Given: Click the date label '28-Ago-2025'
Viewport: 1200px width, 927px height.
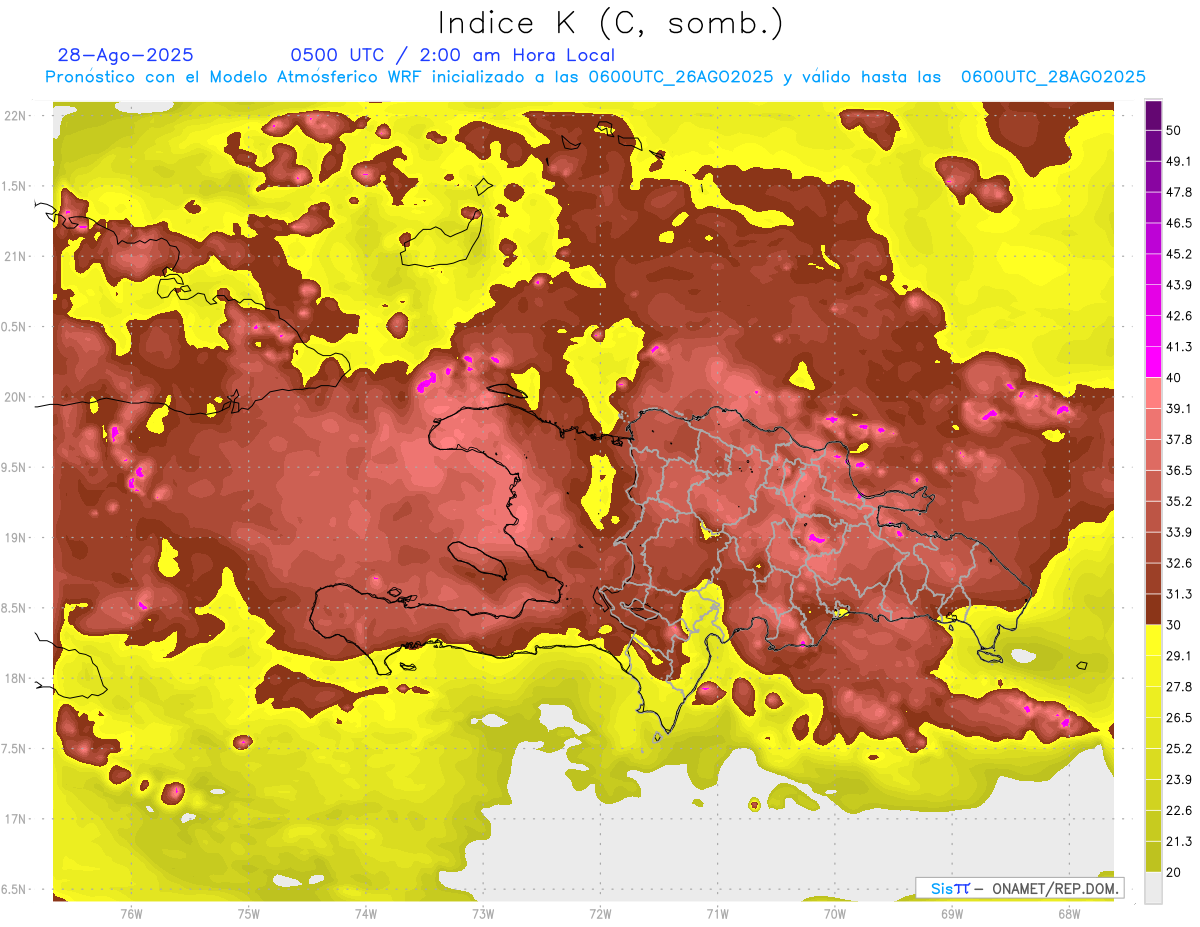Looking at the screenshot, I should (126, 55).
